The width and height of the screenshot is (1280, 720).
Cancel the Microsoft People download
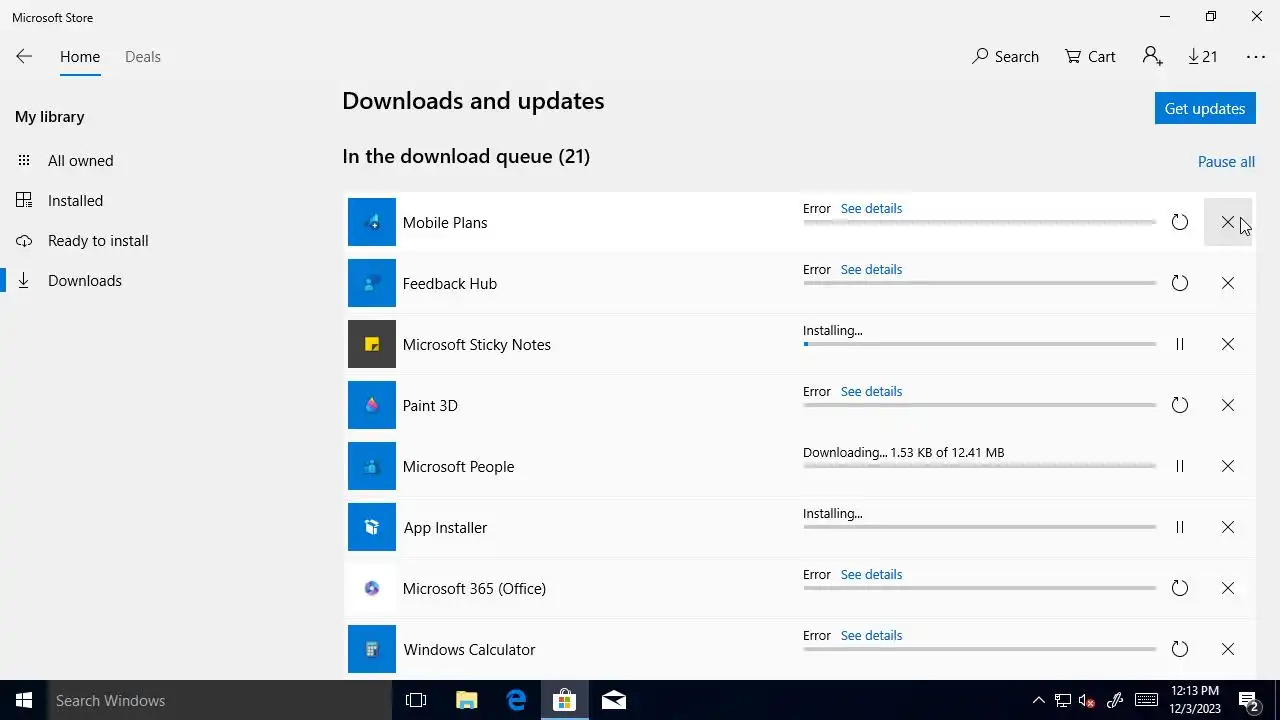tap(1228, 466)
